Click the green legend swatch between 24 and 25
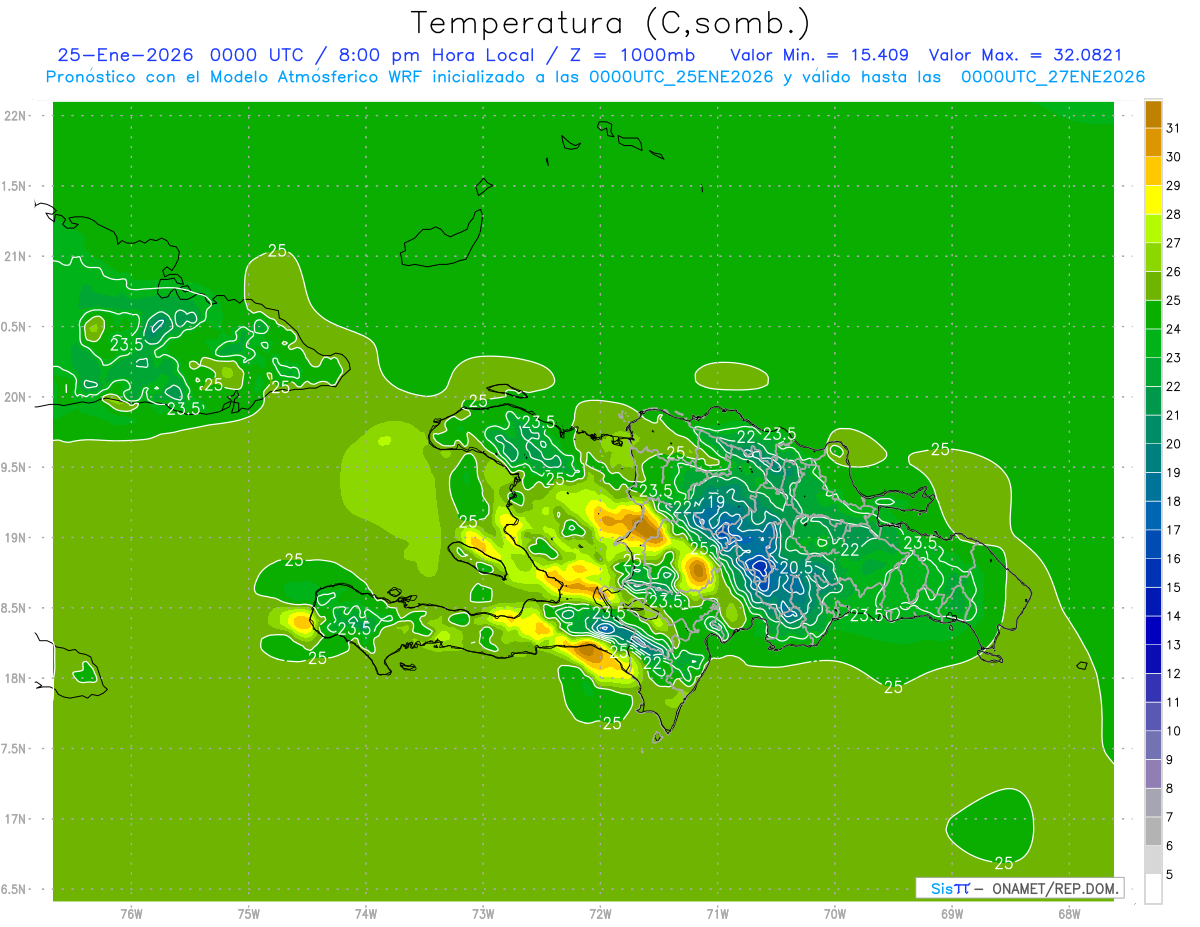Viewport: 1200px width, 927px height. click(1153, 314)
